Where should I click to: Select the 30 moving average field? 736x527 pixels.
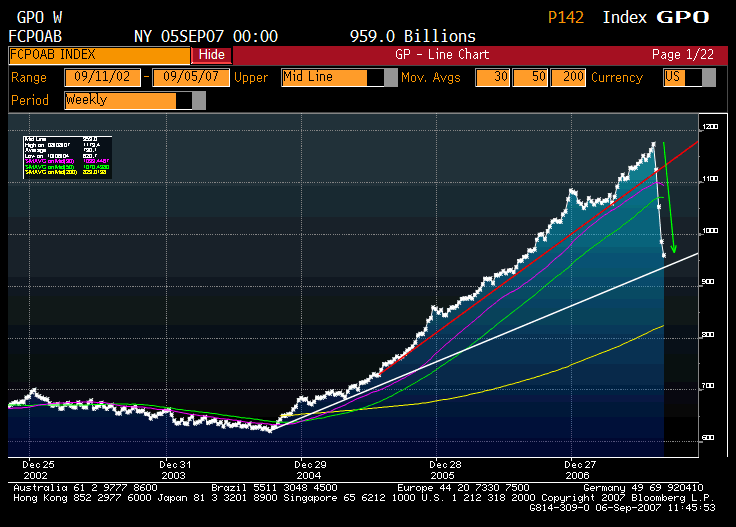pos(491,77)
